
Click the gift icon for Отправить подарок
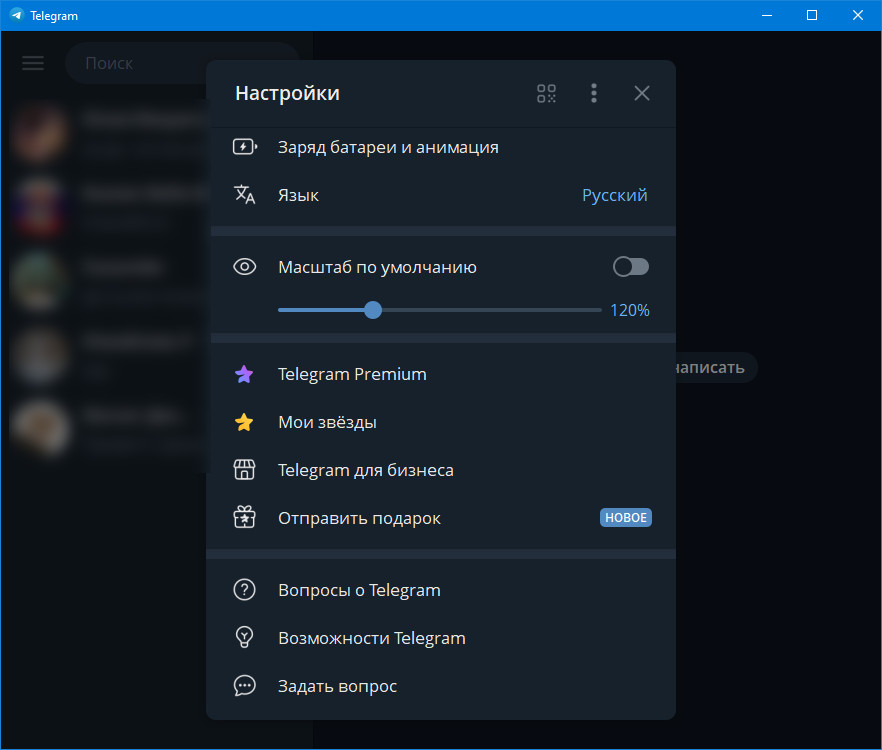pos(244,518)
